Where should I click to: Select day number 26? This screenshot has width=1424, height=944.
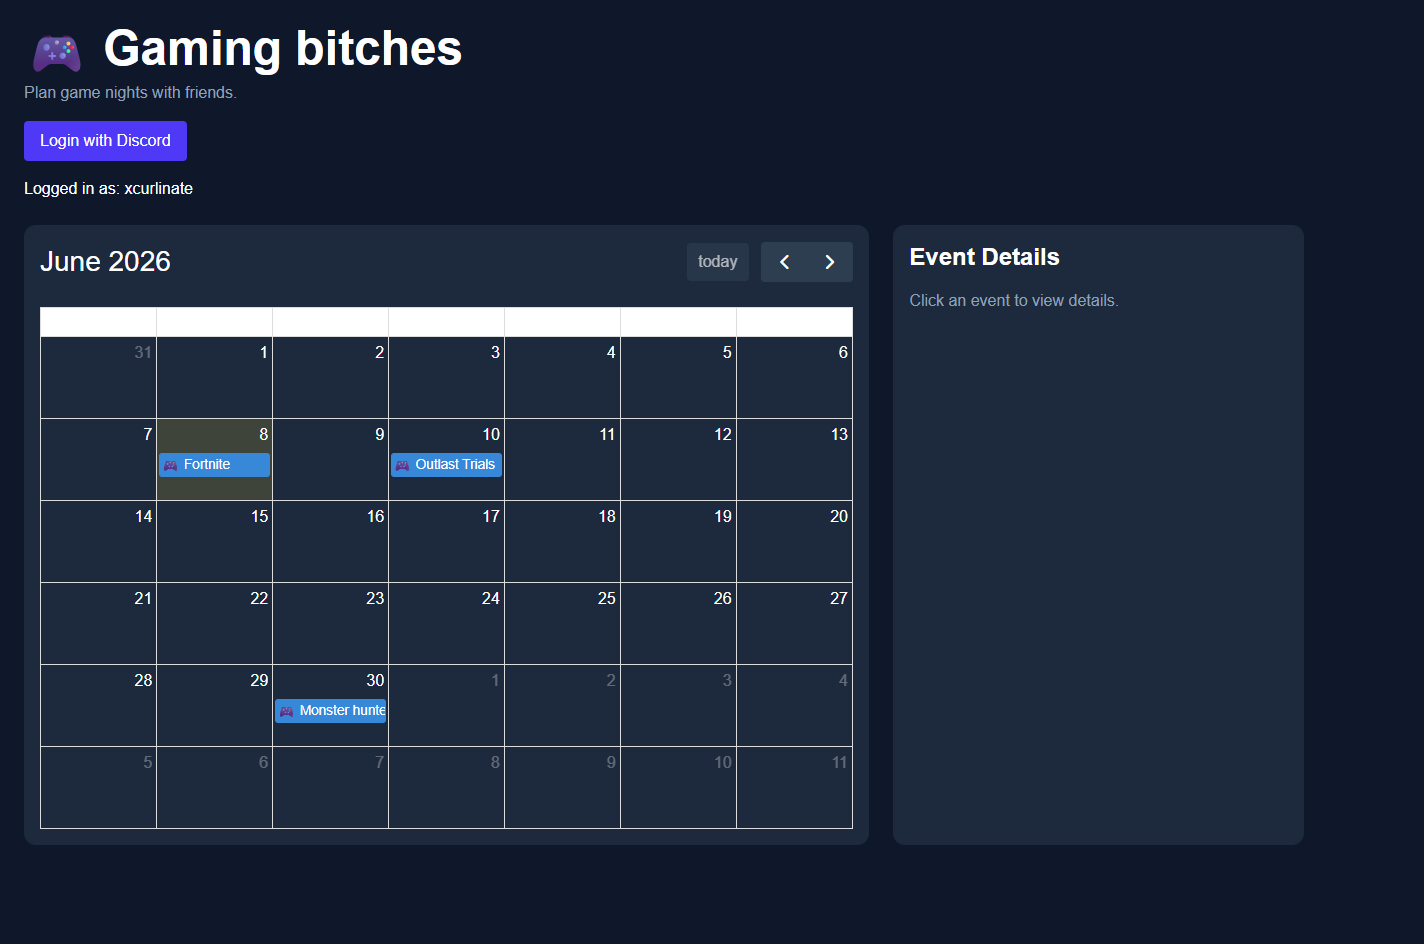tap(723, 598)
